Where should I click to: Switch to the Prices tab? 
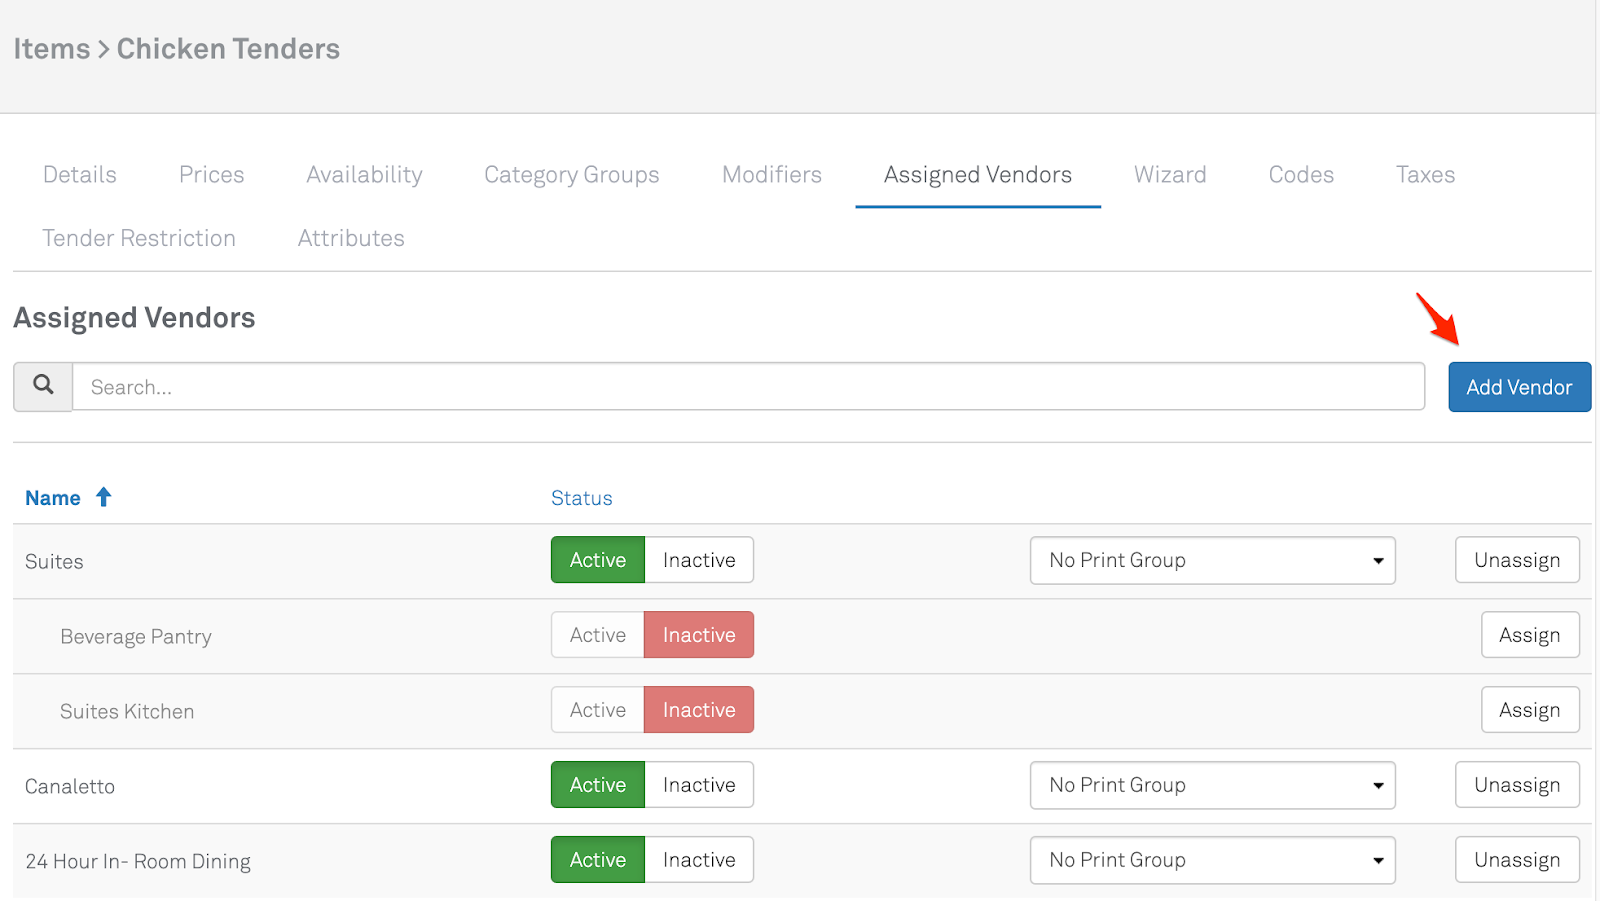pos(211,175)
